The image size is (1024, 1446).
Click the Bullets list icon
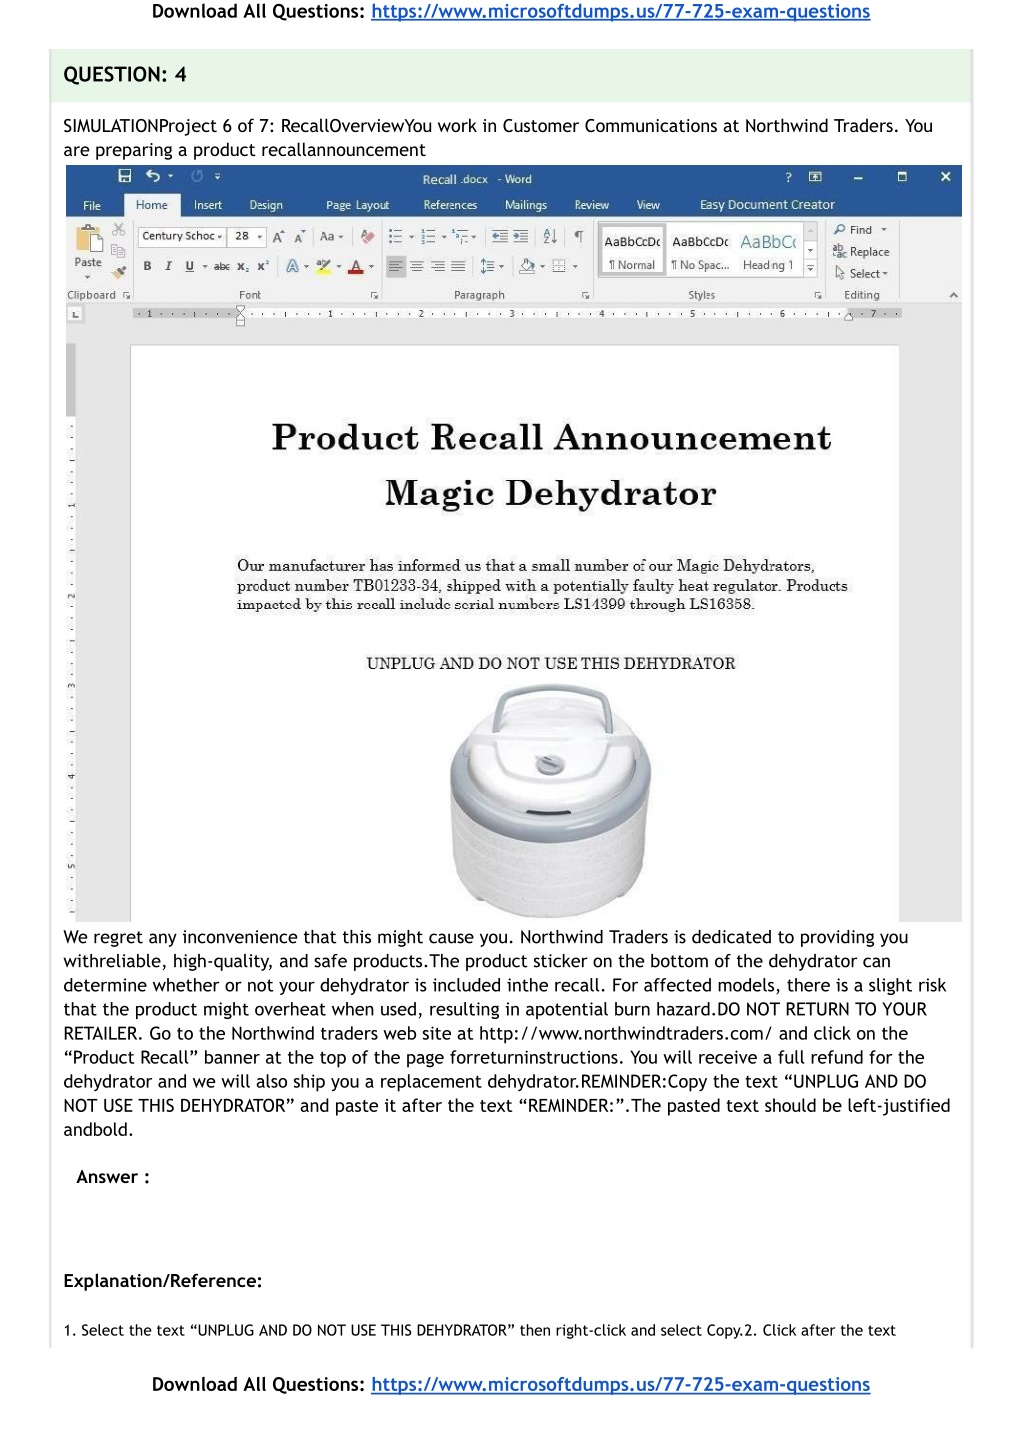[x=395, y=236]
